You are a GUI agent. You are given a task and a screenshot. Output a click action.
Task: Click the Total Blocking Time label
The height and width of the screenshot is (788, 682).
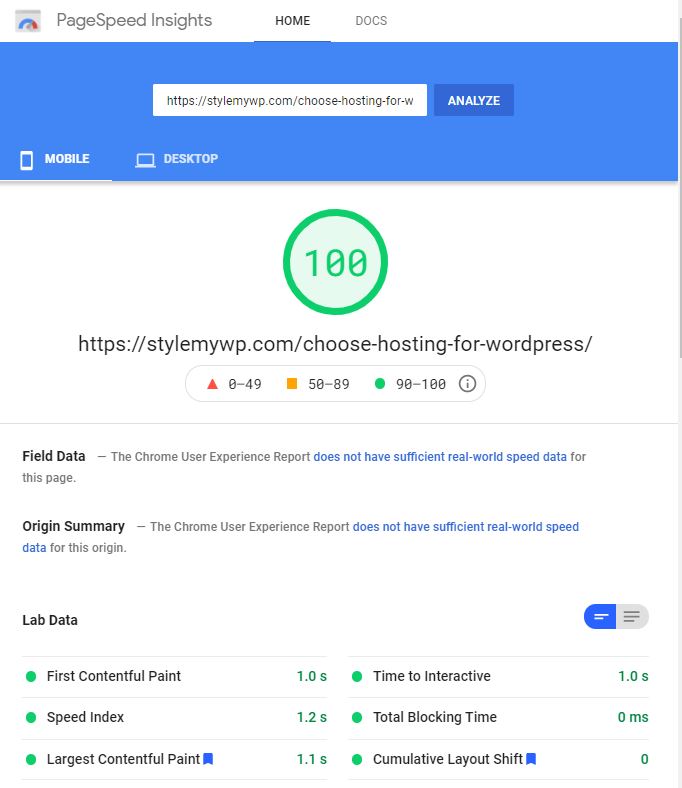coord(435,718)
